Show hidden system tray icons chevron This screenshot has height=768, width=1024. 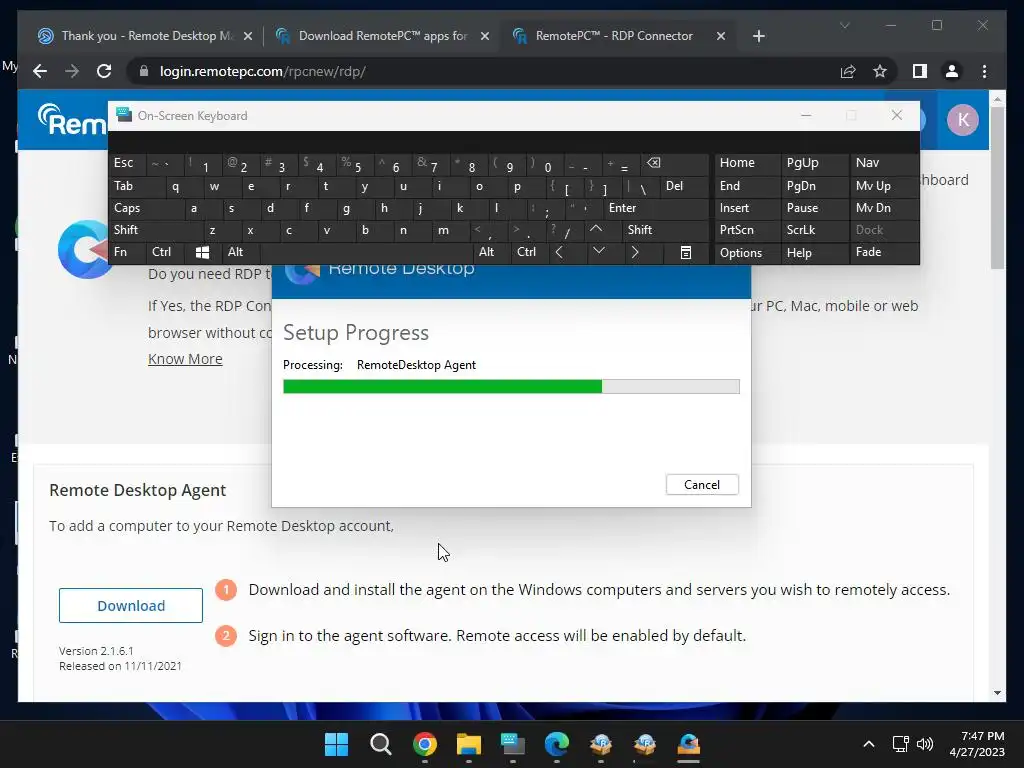[x=869, y=744]
